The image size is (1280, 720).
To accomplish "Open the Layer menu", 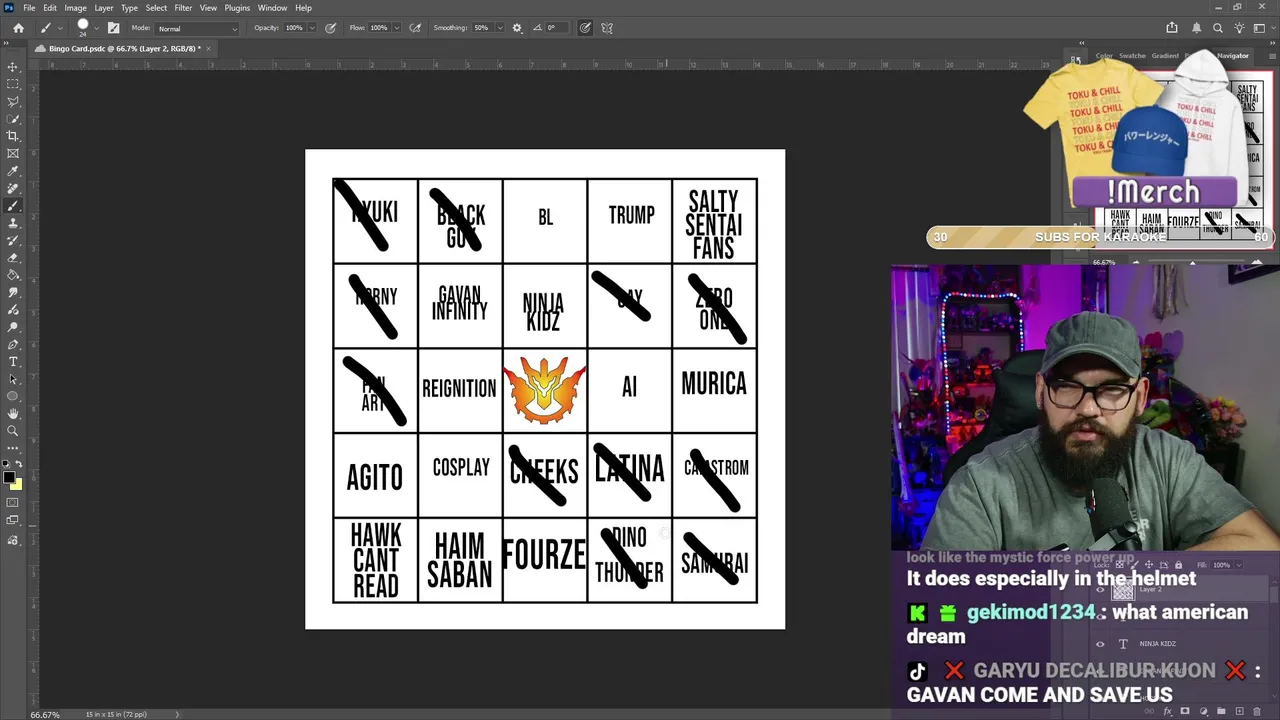I will [x=104, y=8].
